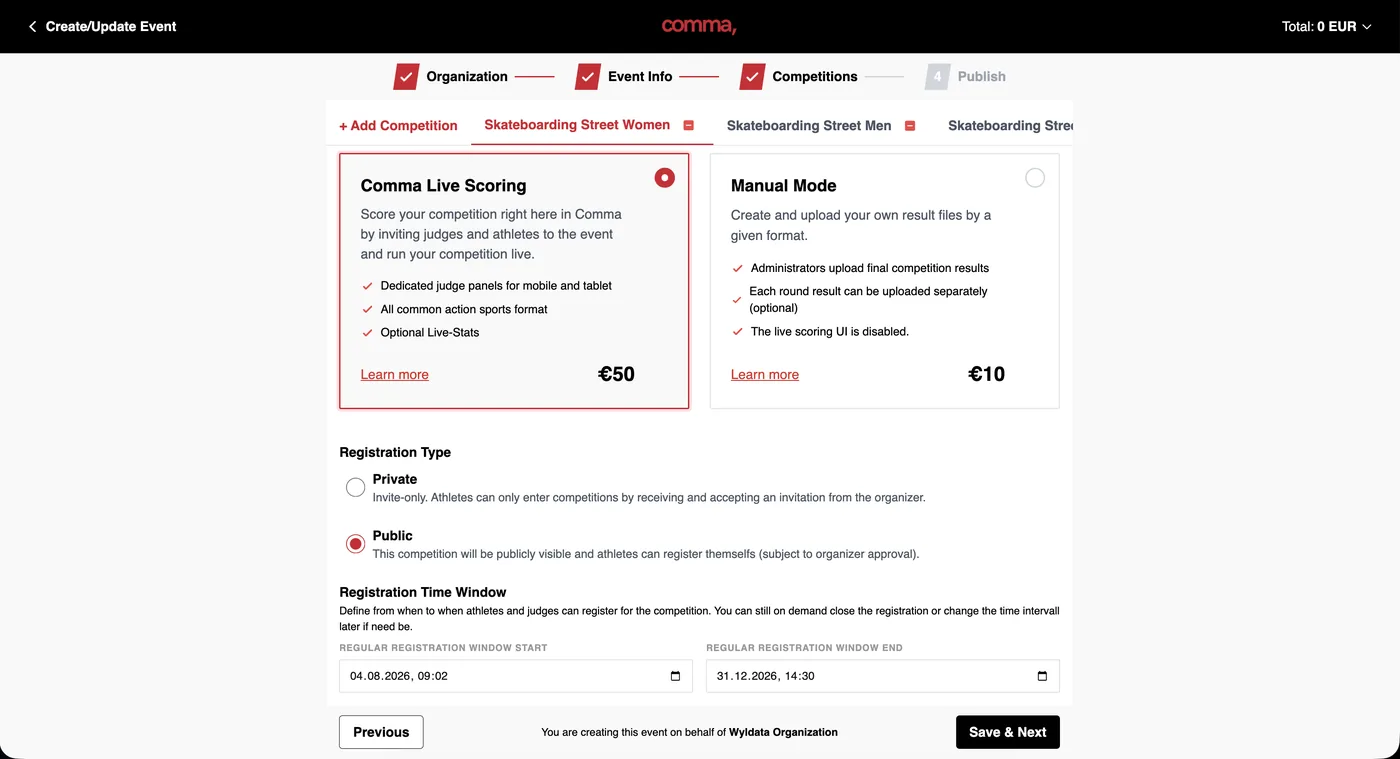Click the Comma logo in header
This screenshot has height=759, width=1400.
click(699, 26)
